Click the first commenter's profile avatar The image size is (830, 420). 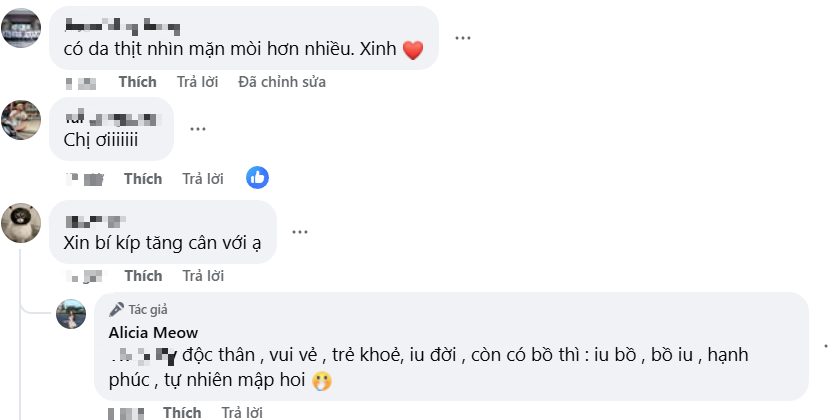tap(21, 27)
